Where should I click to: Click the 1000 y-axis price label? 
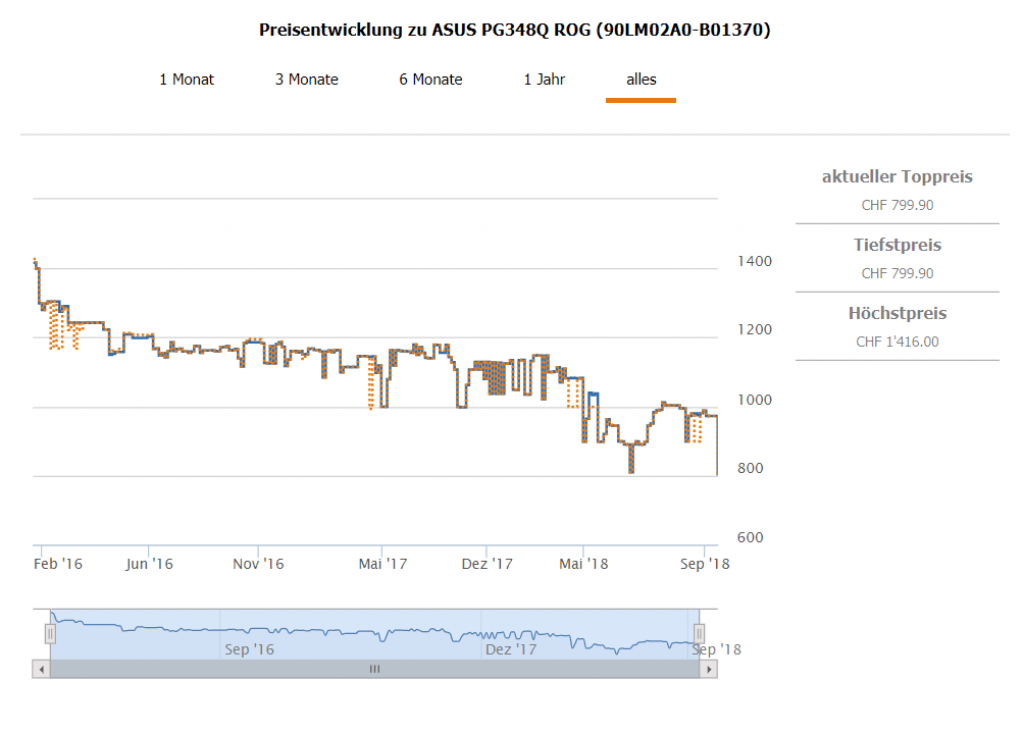[x=756, y=400]
